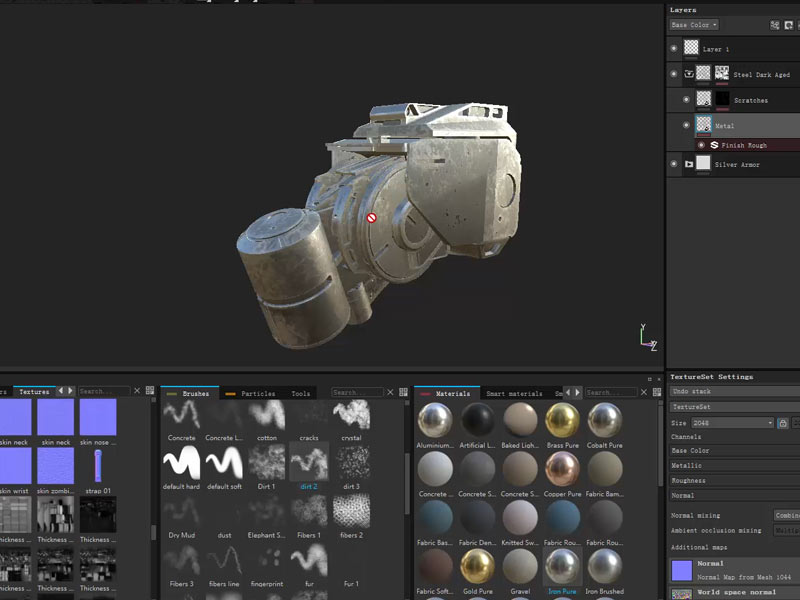Open the Normal mixing Combine selector
The image size is (800, 600).
[x=786, y=515]
